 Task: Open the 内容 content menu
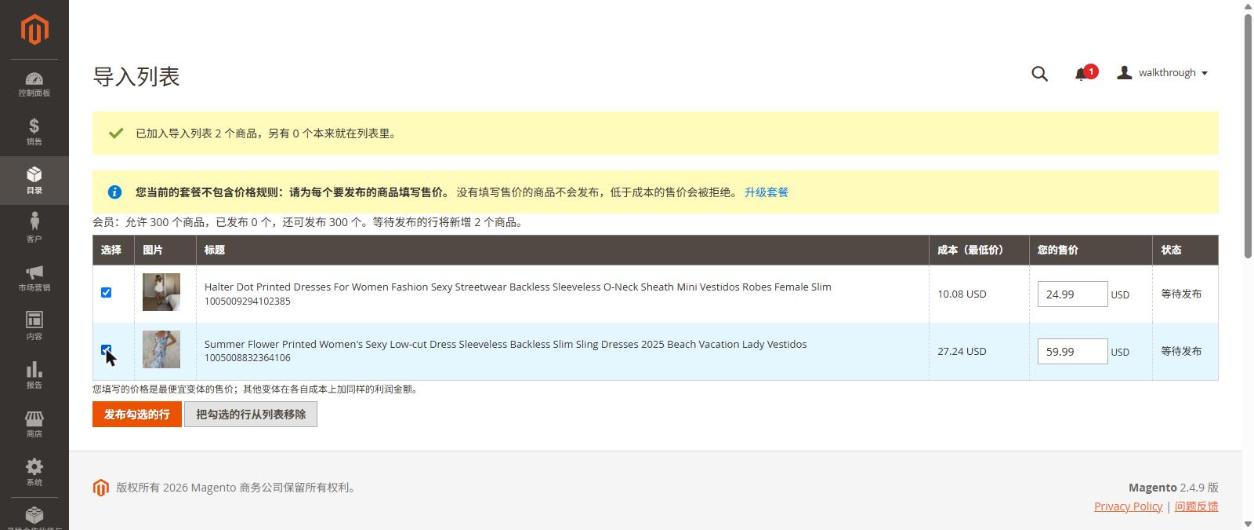[34, 326]
